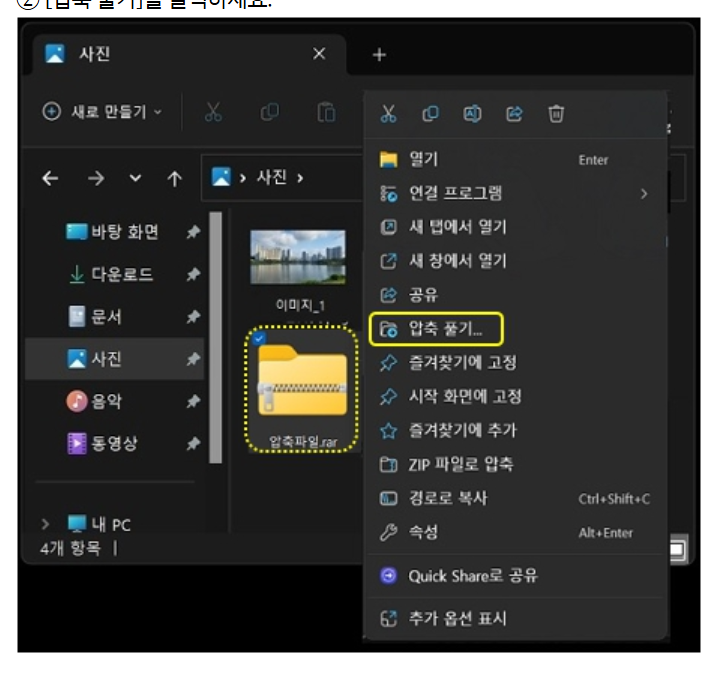Viewport: 707px width, 680px height.
Task: Click the pin icon next to 다운로드
Action: tap(193, 274)
